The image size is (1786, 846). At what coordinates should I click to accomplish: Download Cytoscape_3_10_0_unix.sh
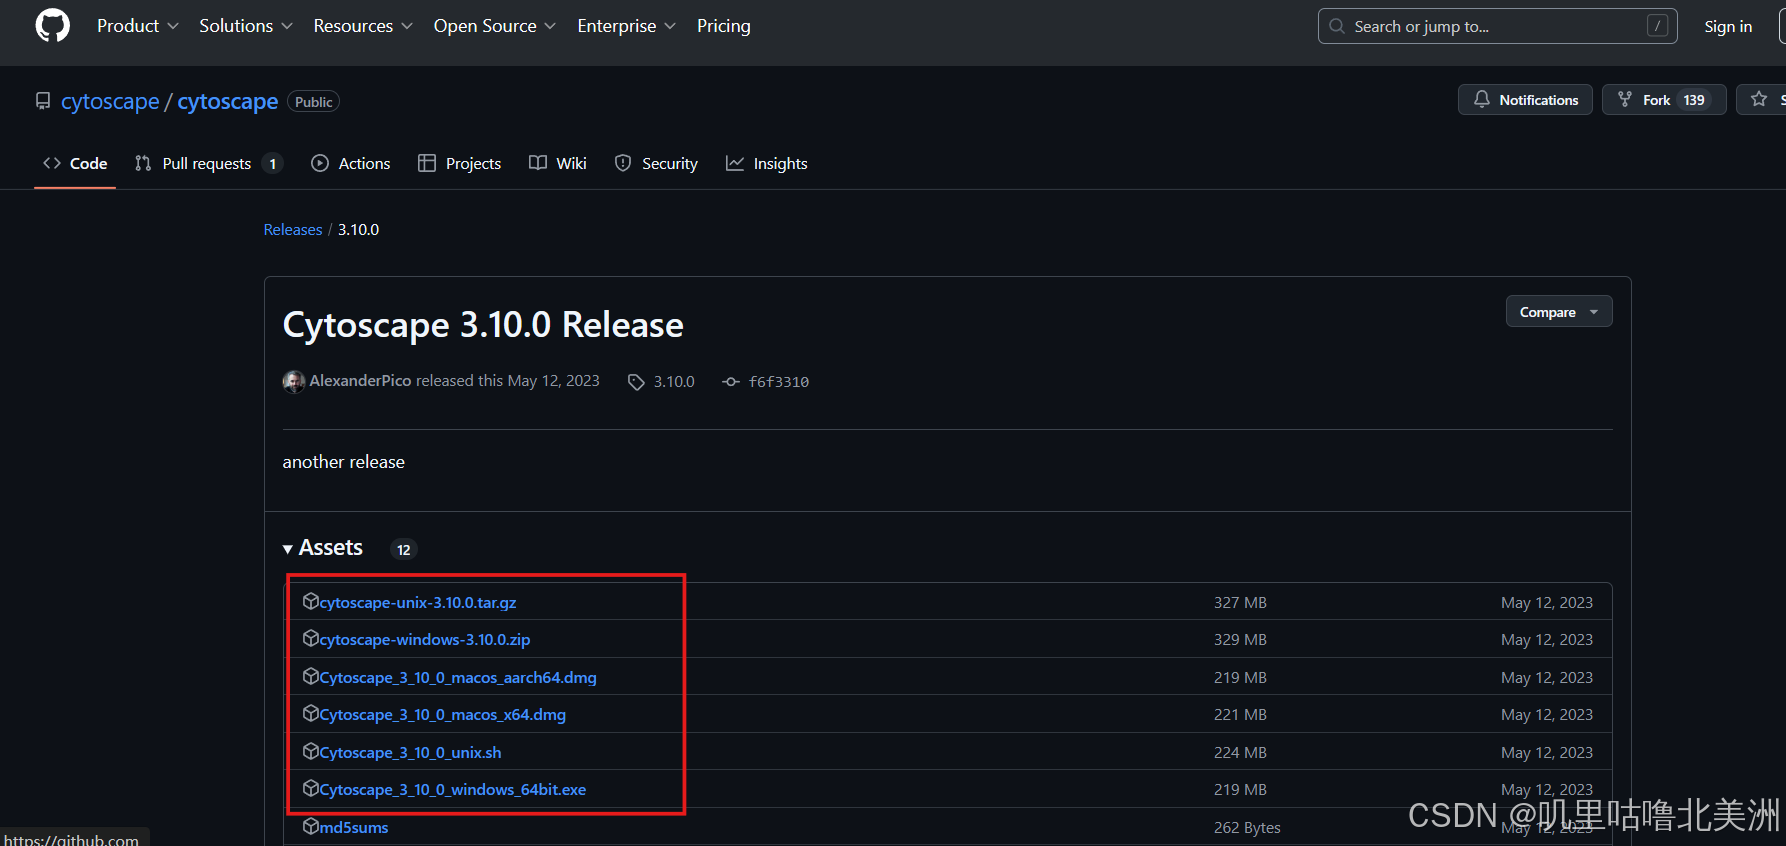[410, 752]
